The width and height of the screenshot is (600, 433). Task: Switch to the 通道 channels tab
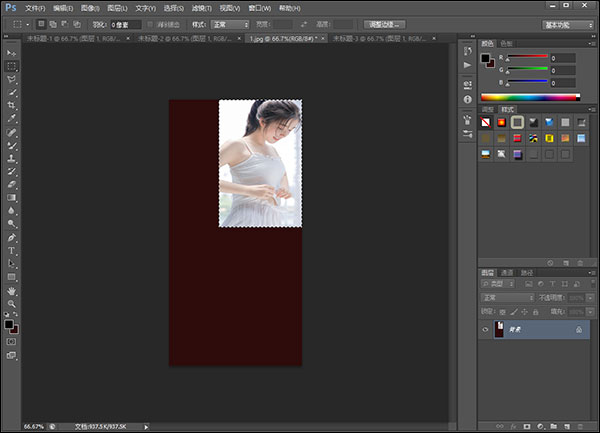click(x=507, y=272)
